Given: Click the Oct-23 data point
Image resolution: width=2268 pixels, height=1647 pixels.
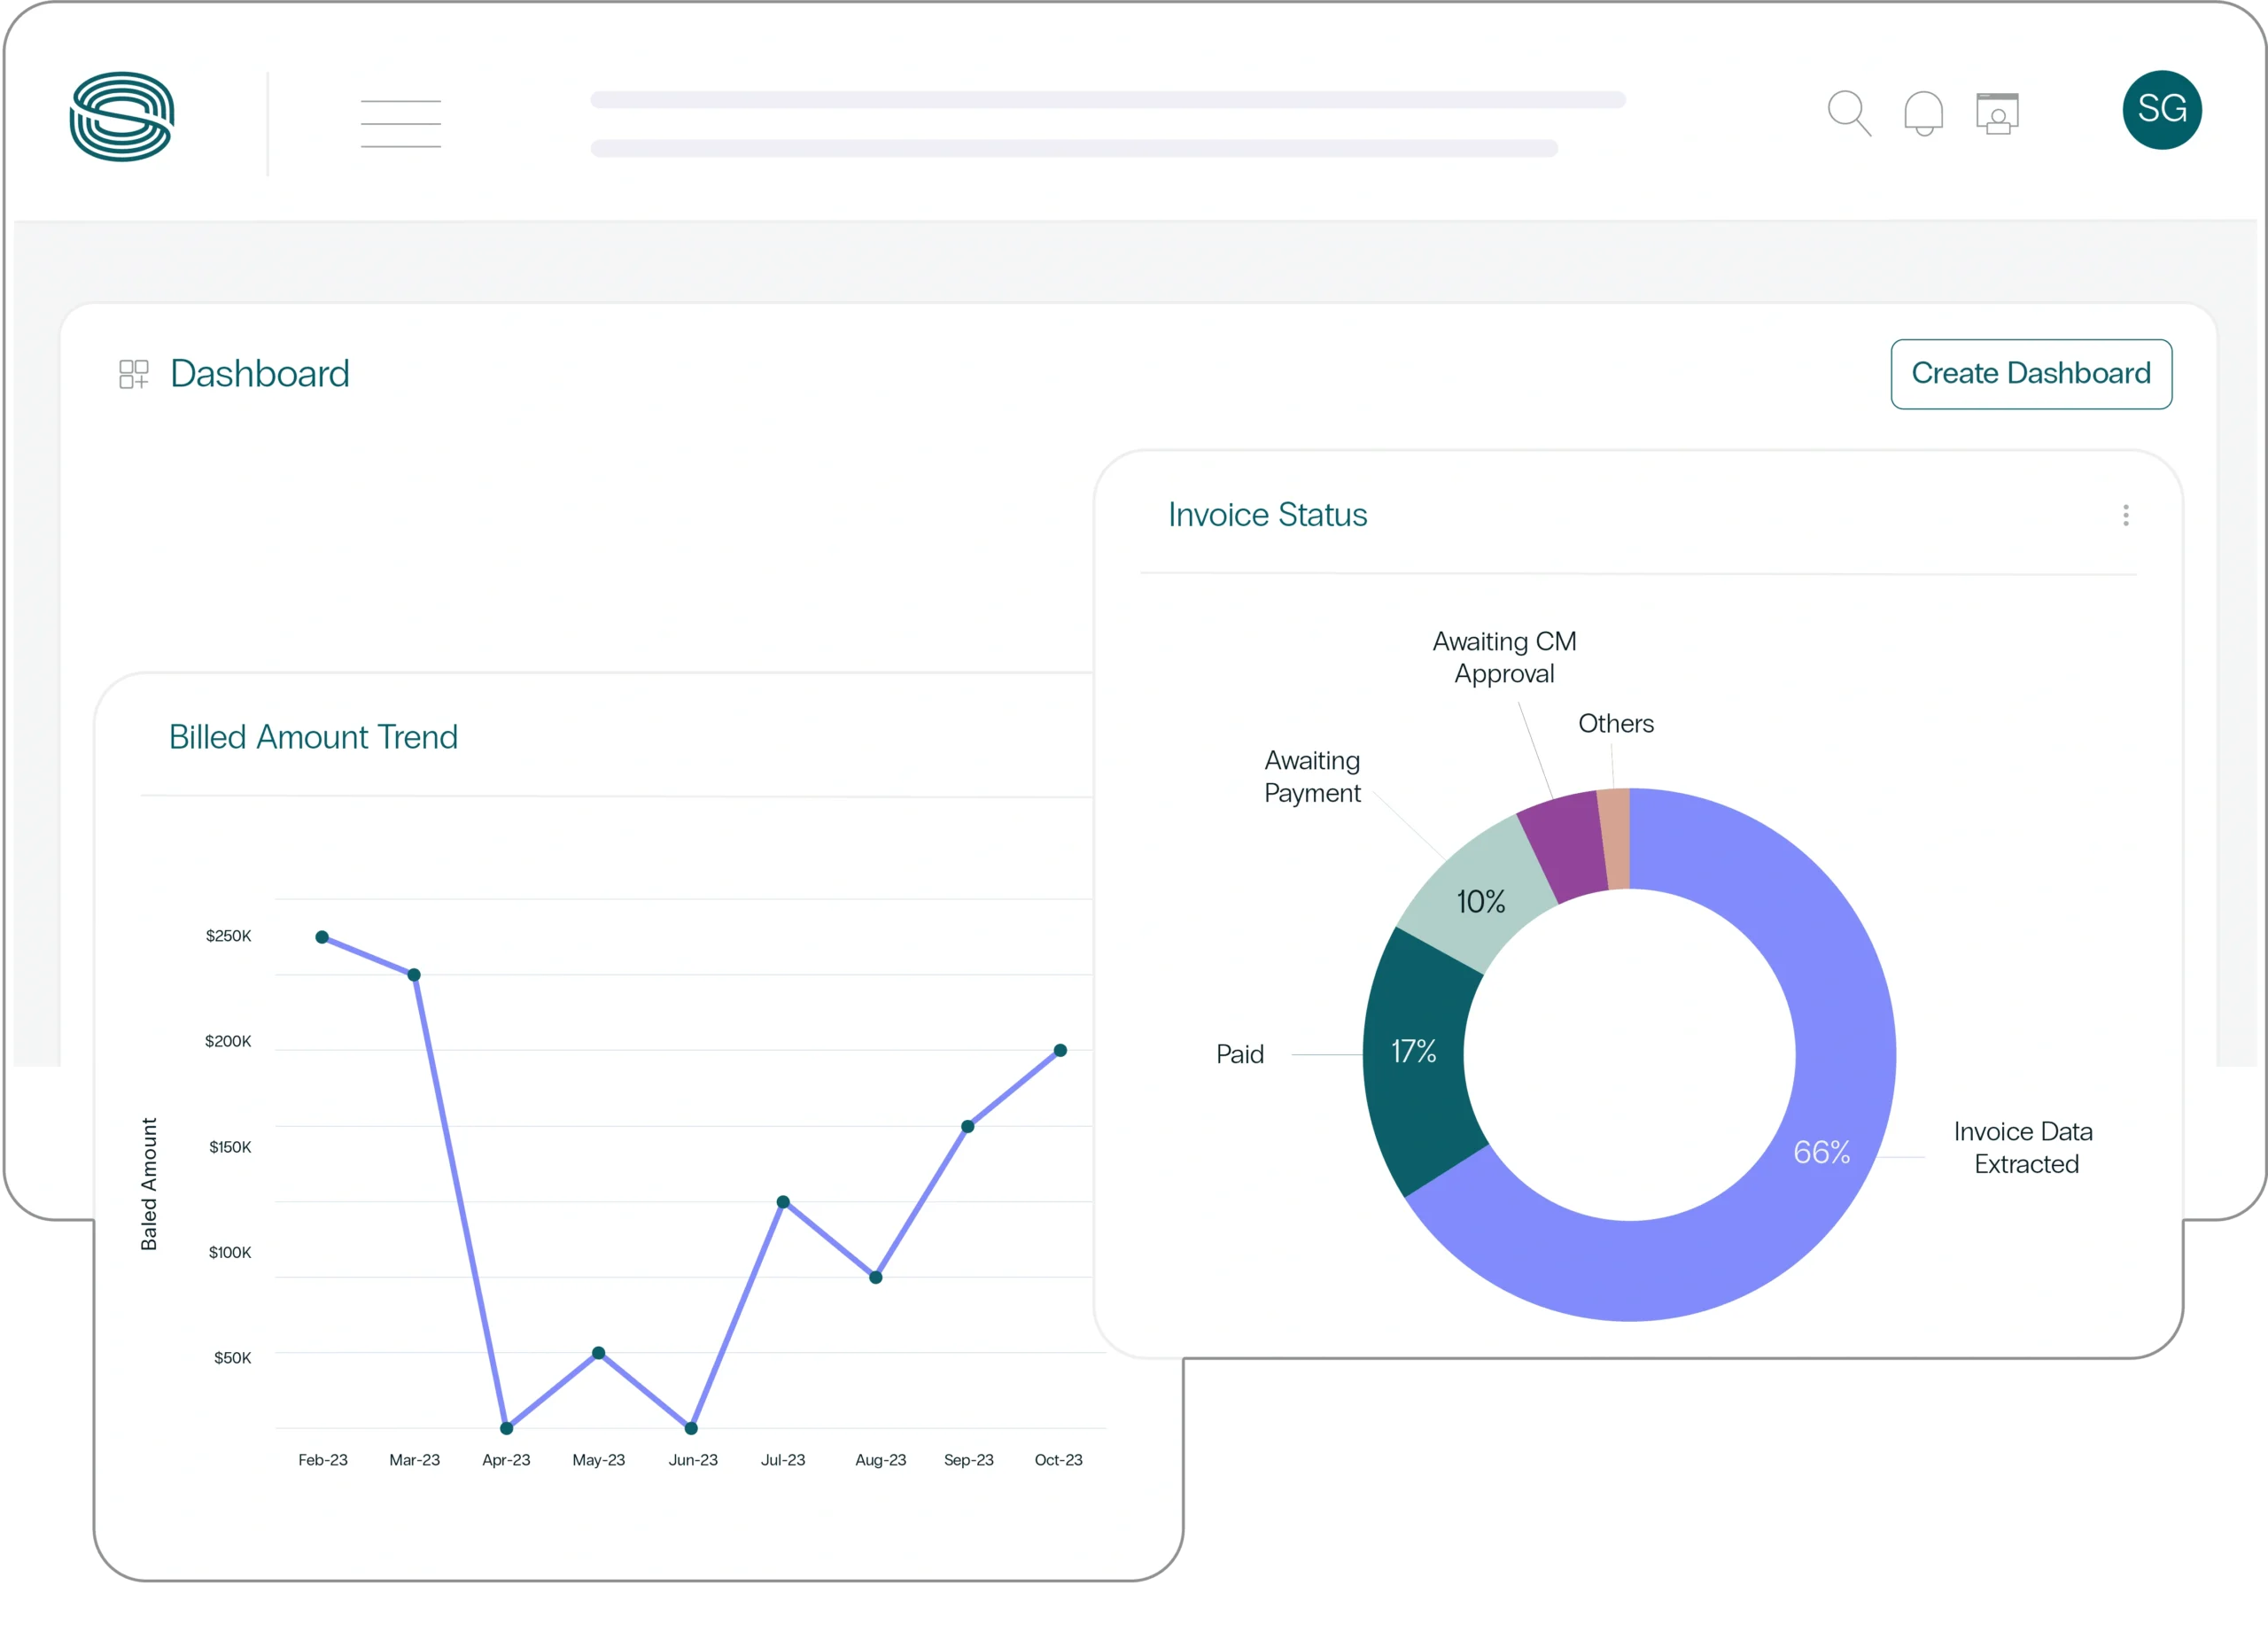Looking at the screenshot, I should point(1060,1050).
